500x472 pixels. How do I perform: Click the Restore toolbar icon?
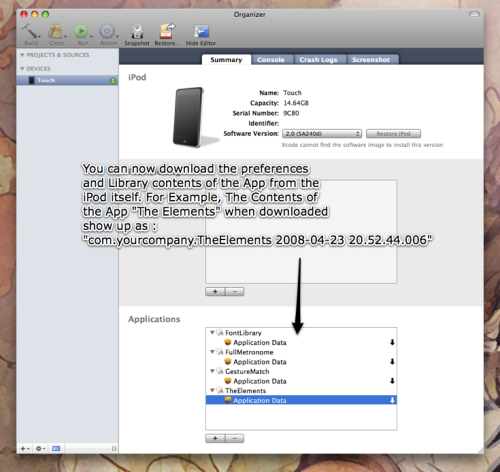[166, 32]
